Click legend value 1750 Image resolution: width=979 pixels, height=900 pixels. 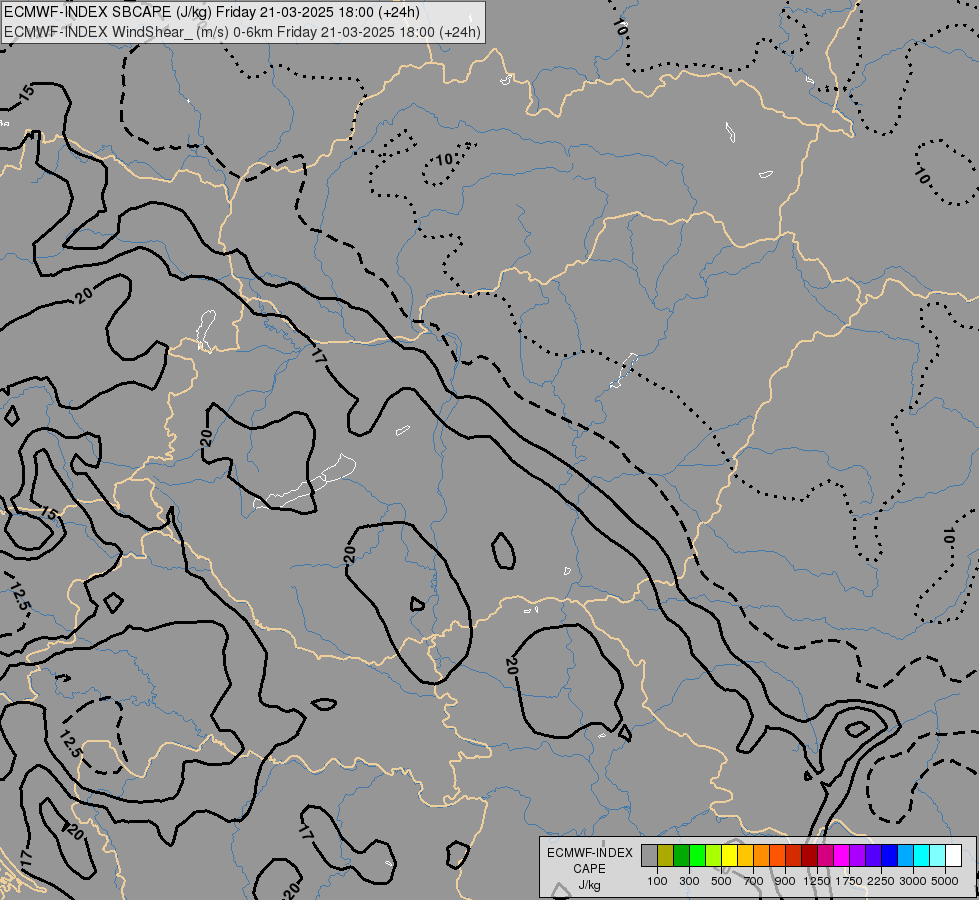tap(849, 881)
